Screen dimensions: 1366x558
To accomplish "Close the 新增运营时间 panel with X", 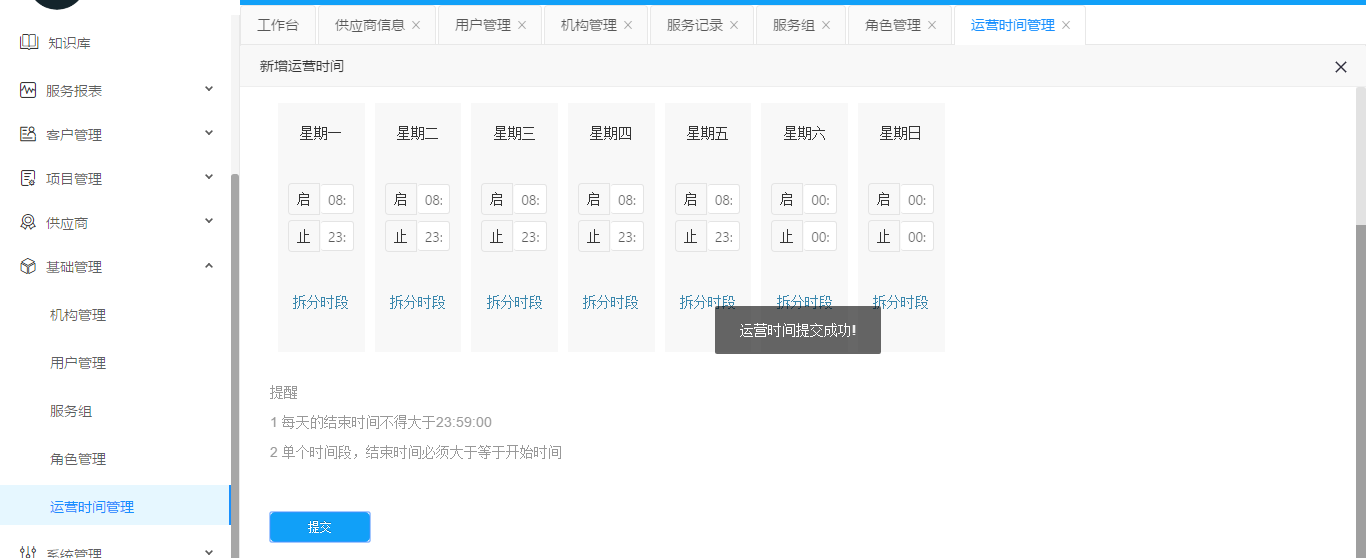I will [x=1341, y=67].
